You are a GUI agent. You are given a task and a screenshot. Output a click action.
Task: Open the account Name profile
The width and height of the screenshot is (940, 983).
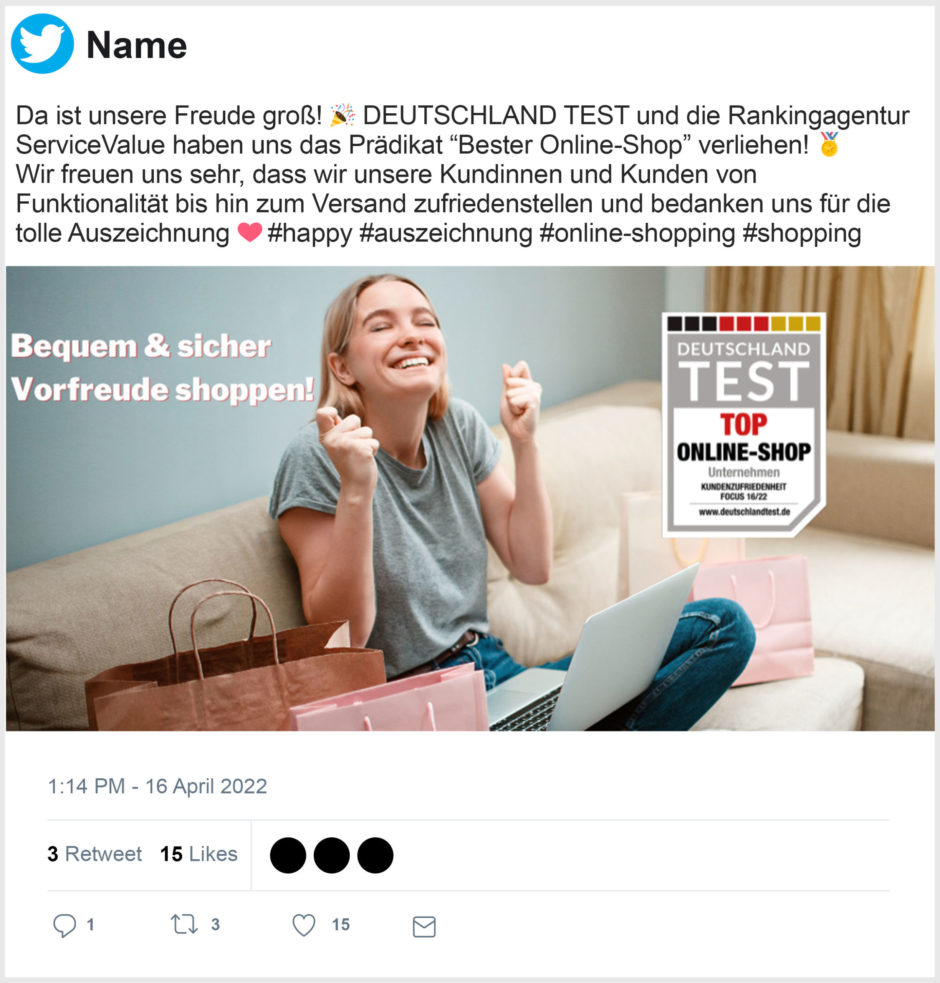coord(137,45)
